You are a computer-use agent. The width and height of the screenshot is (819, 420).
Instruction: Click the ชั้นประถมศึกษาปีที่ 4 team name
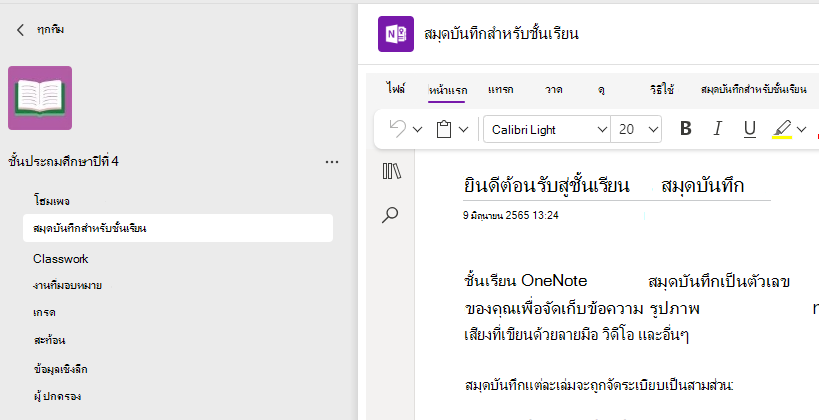click(63, 161)
